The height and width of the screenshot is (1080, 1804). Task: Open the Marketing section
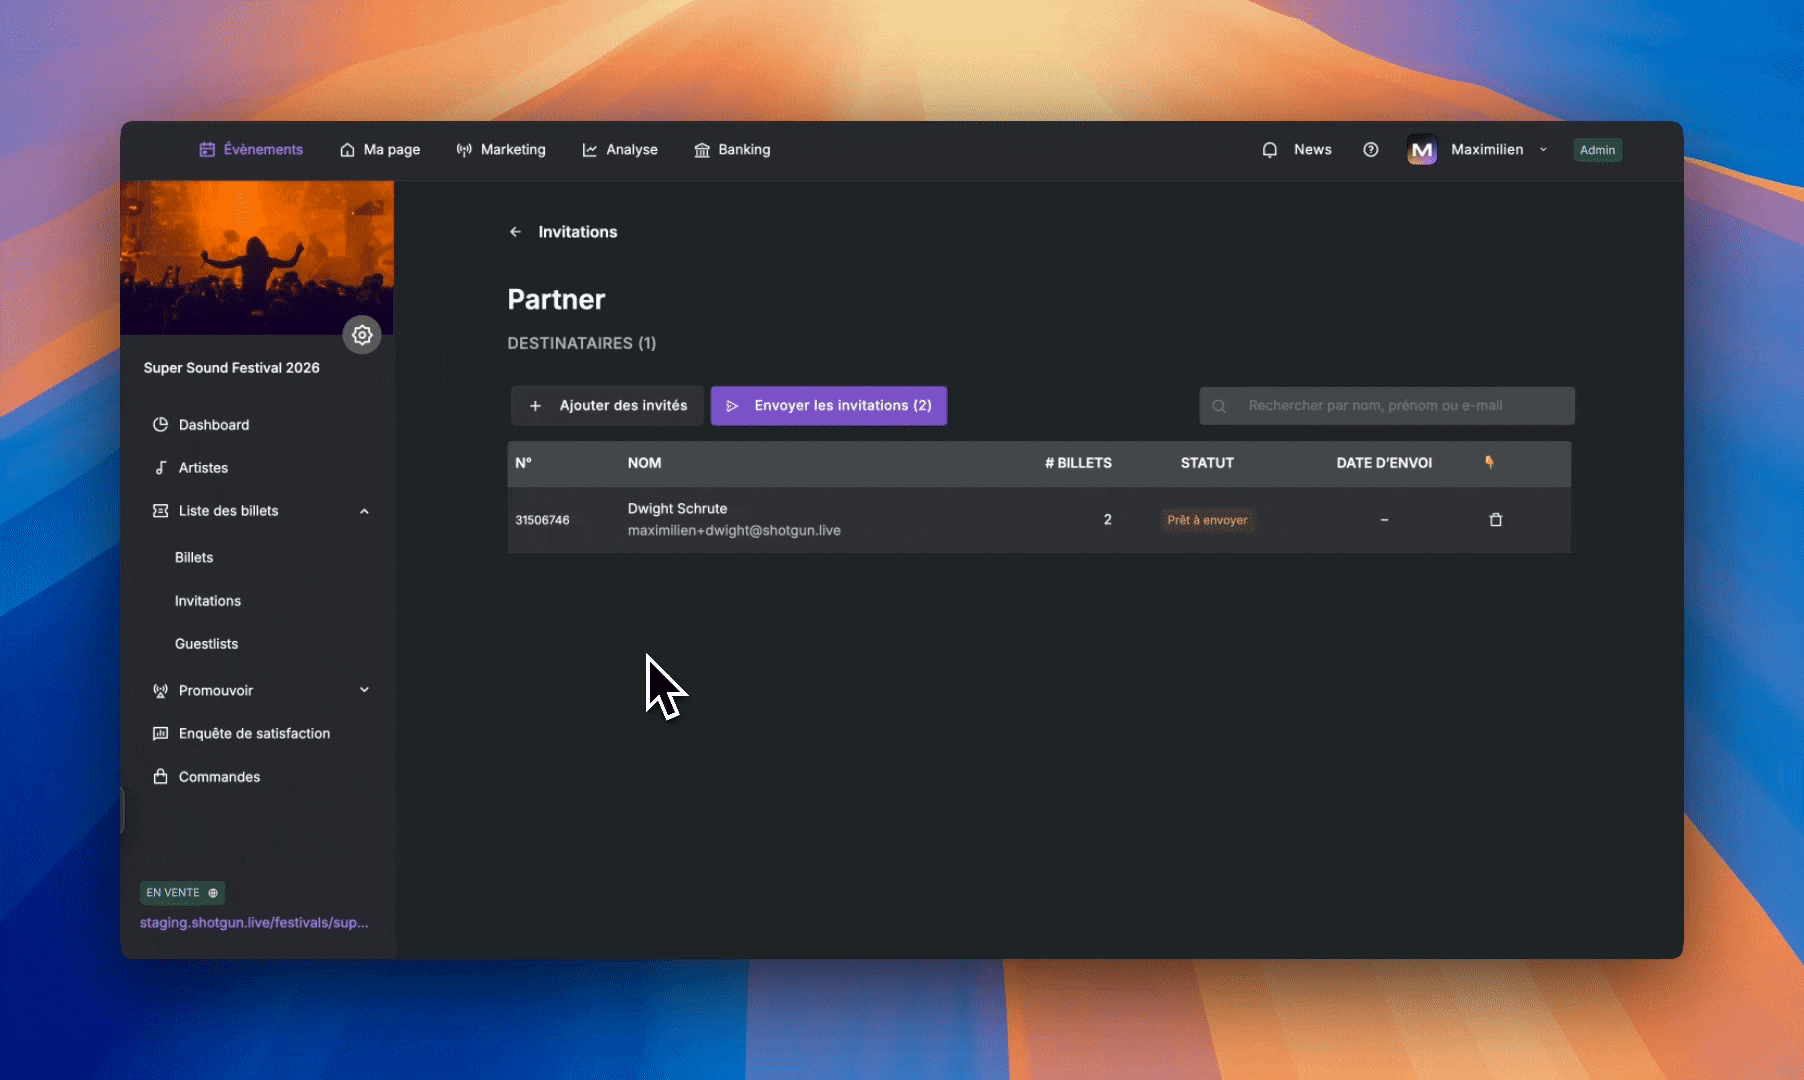(501, 149)
